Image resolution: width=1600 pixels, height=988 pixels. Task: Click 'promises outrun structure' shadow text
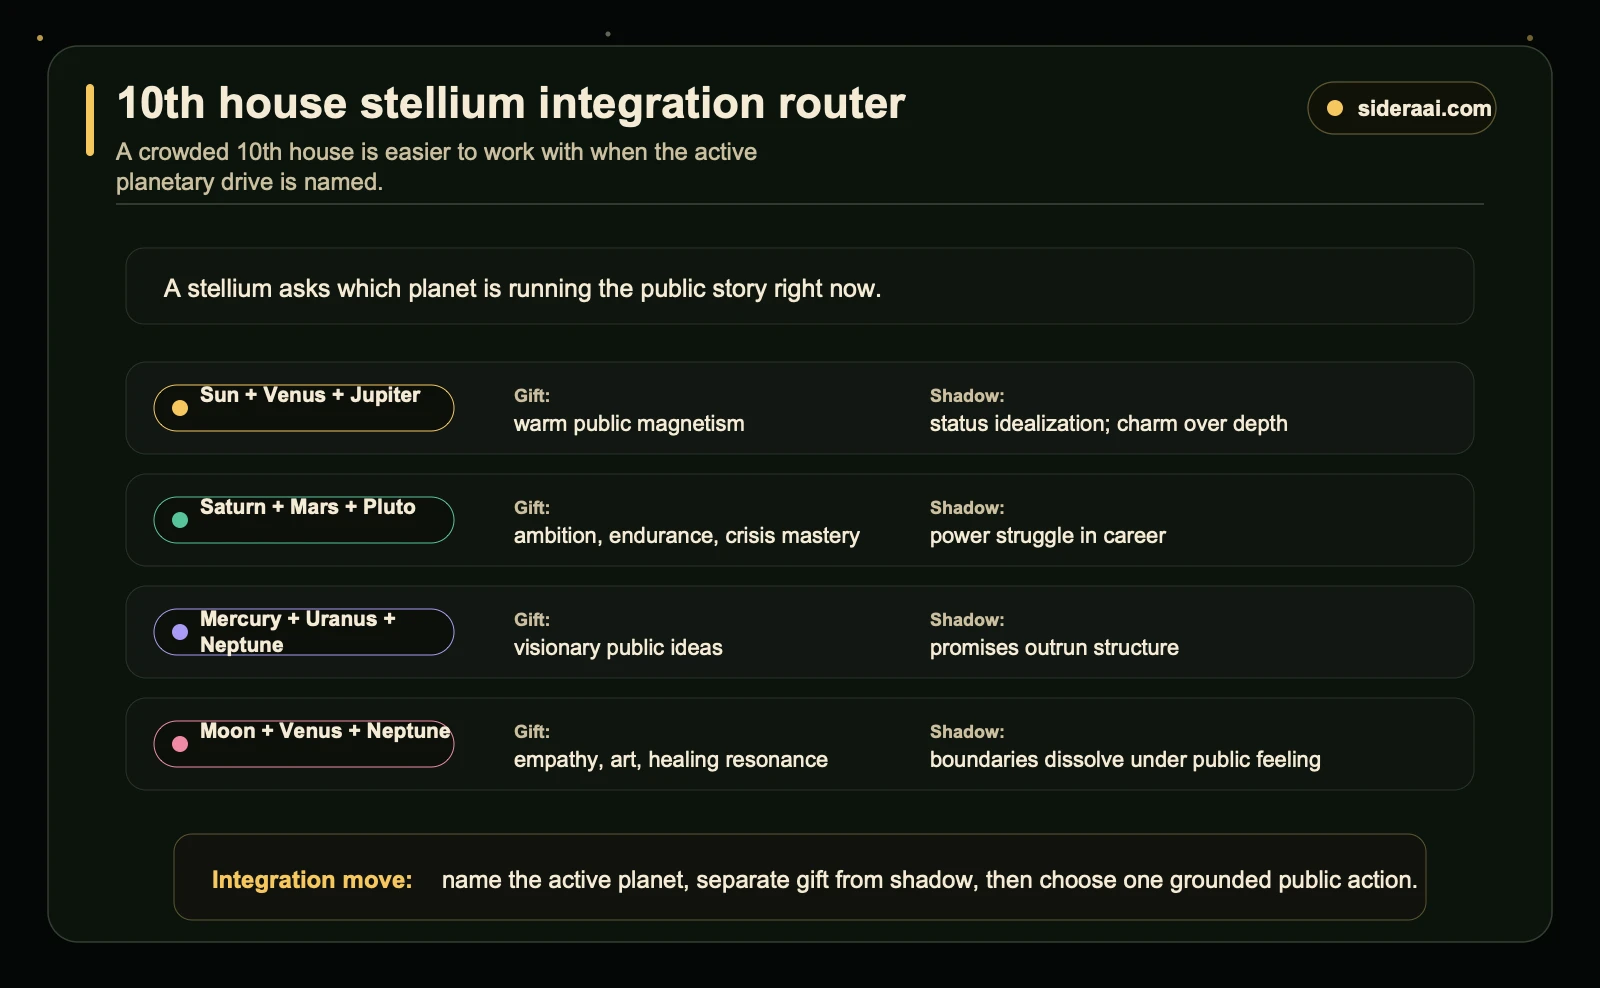1054,648
